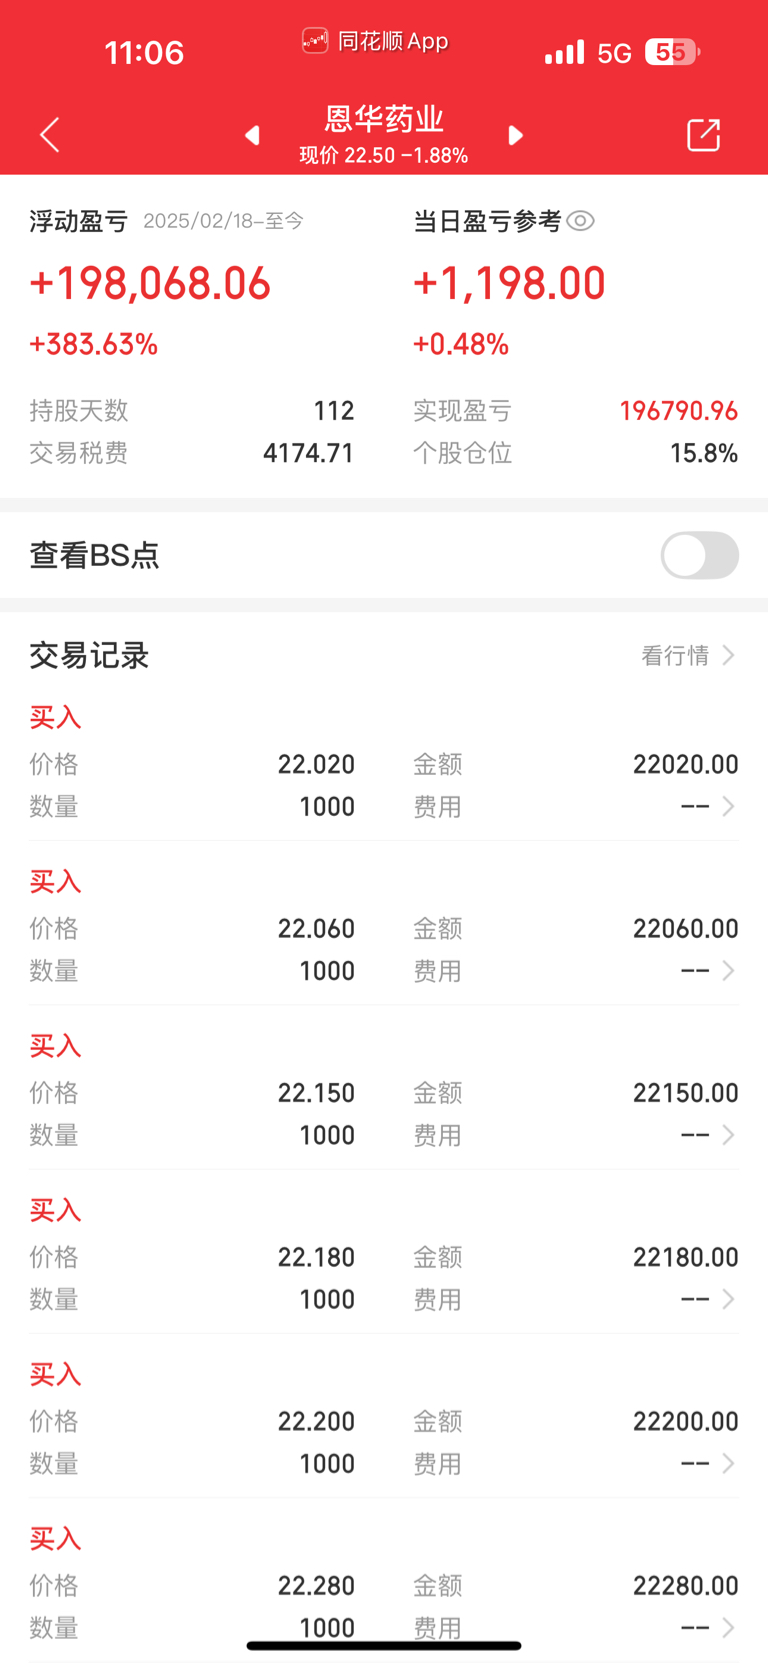The height and width of the screenshot is (1665, 768).
Task: Open fee chevron of the 22.280 buy record
Action: pos(729,1627)
